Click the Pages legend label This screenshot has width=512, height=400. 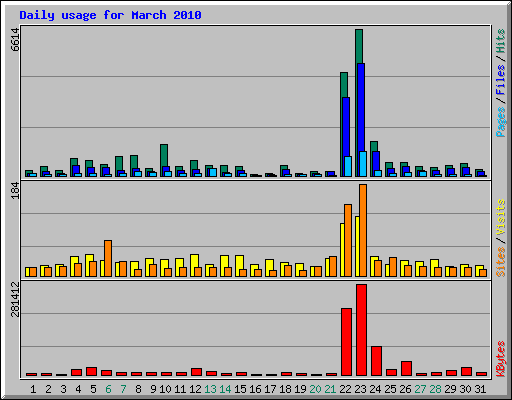pyautogui.click(x=501, y=122)
